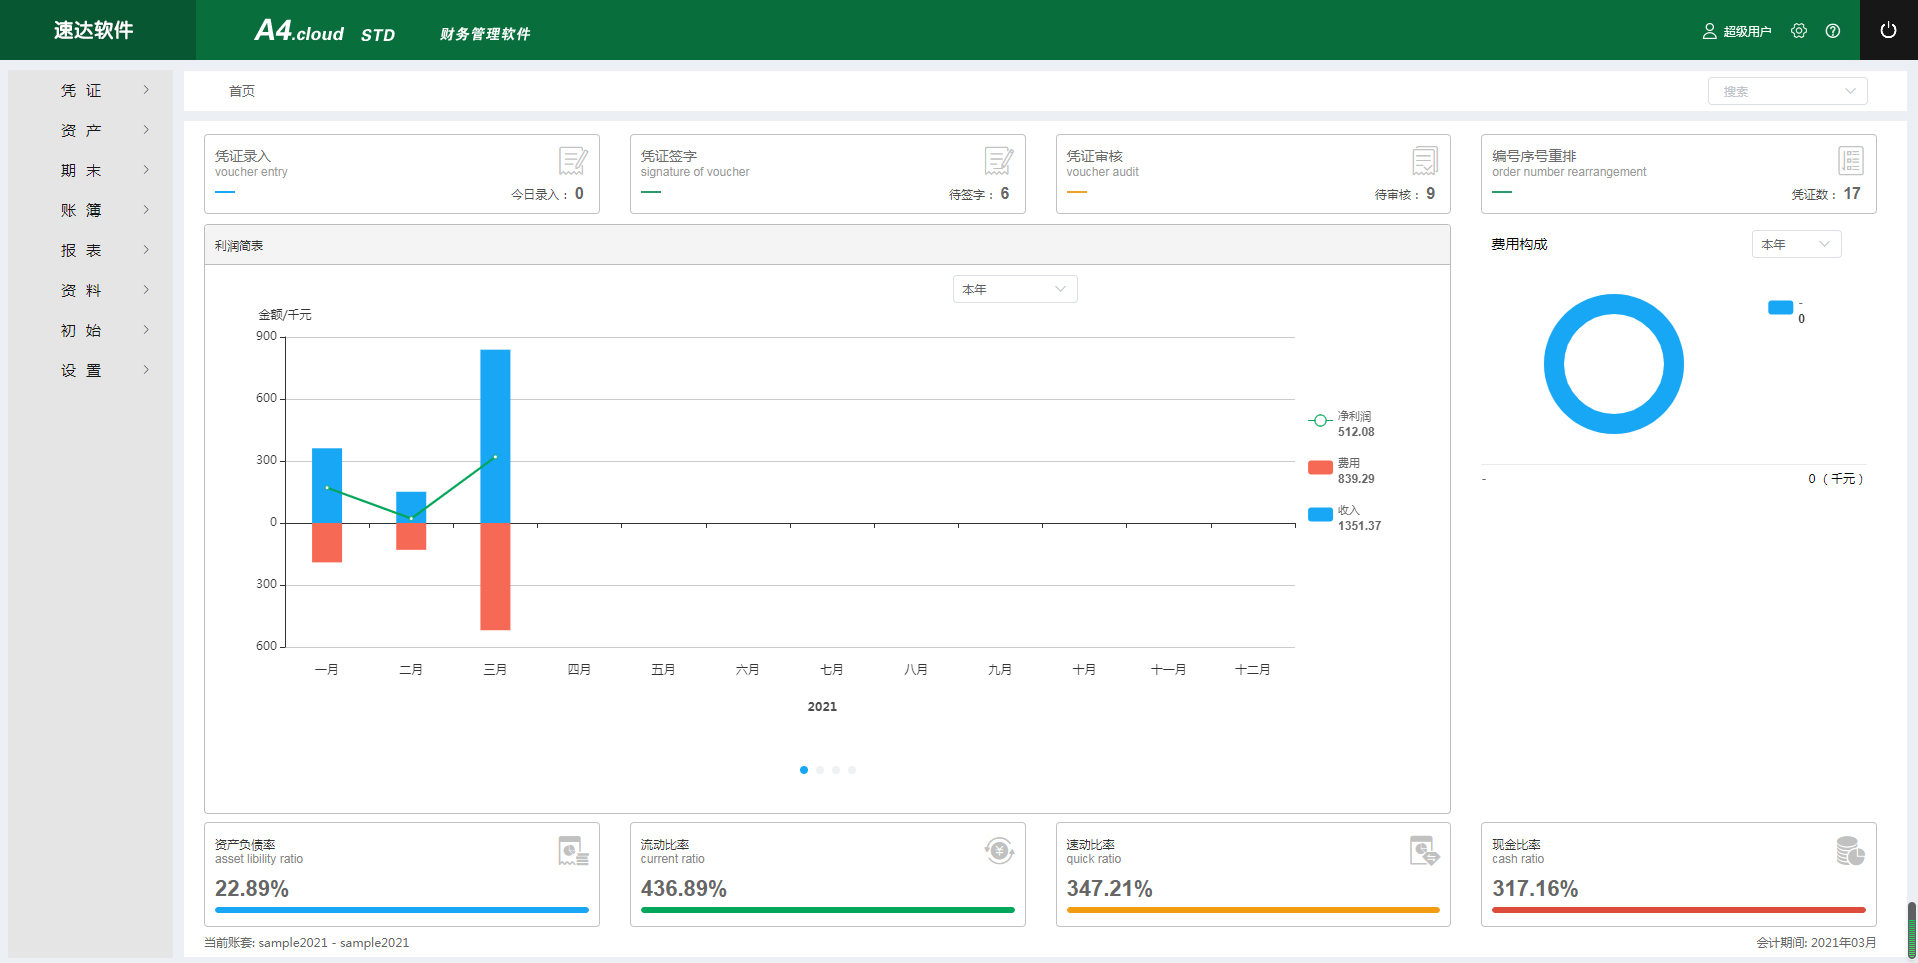This screenshot has height=963, width=1918.
Task: Click the voucher entry card icon
Action: (x=573, y=160)
